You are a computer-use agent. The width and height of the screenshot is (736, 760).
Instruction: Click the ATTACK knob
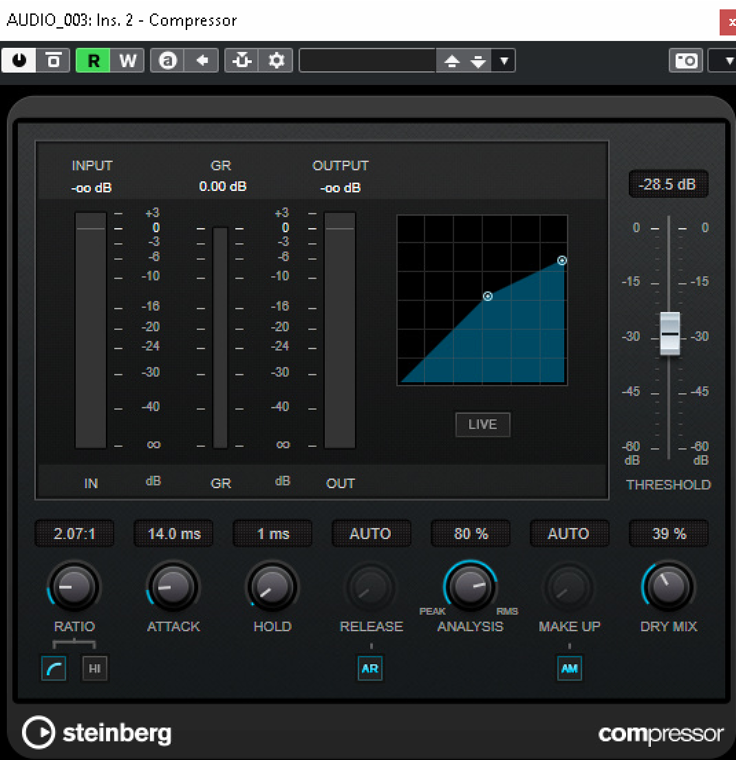(x=173, y=586)
